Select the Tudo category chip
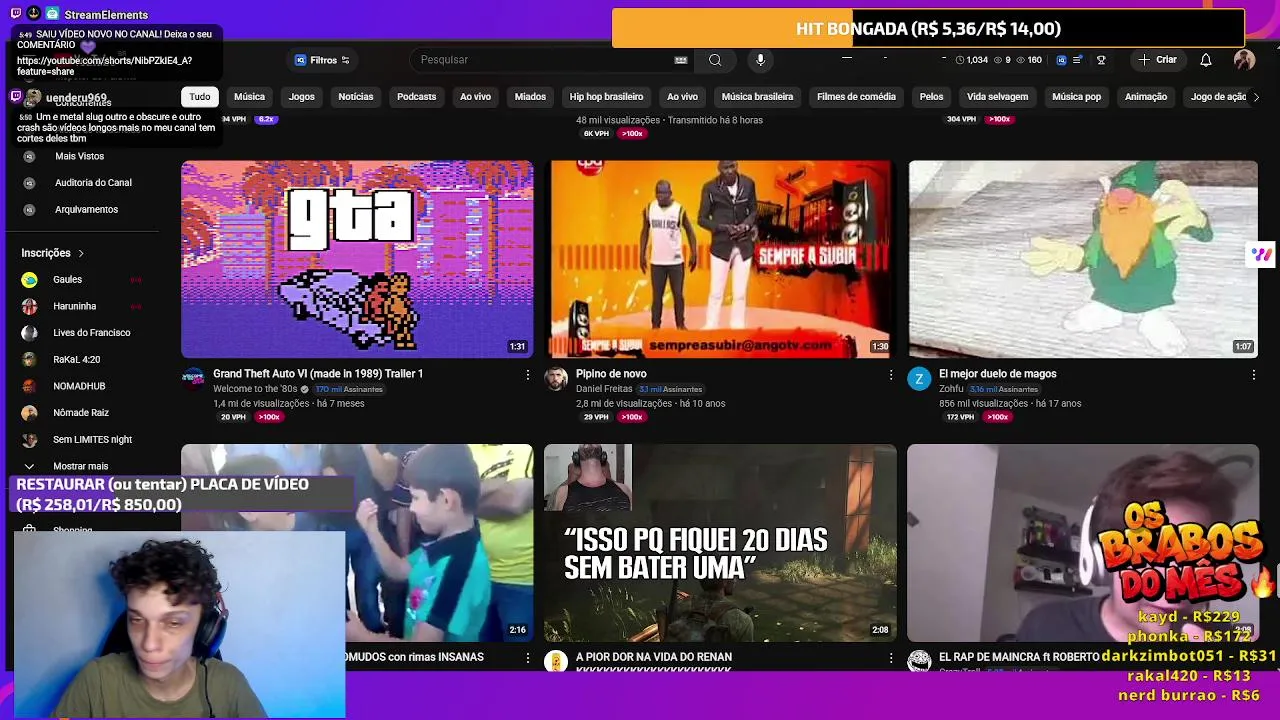The height and width of the screenshot is (720, 1280). coord(200,97)
